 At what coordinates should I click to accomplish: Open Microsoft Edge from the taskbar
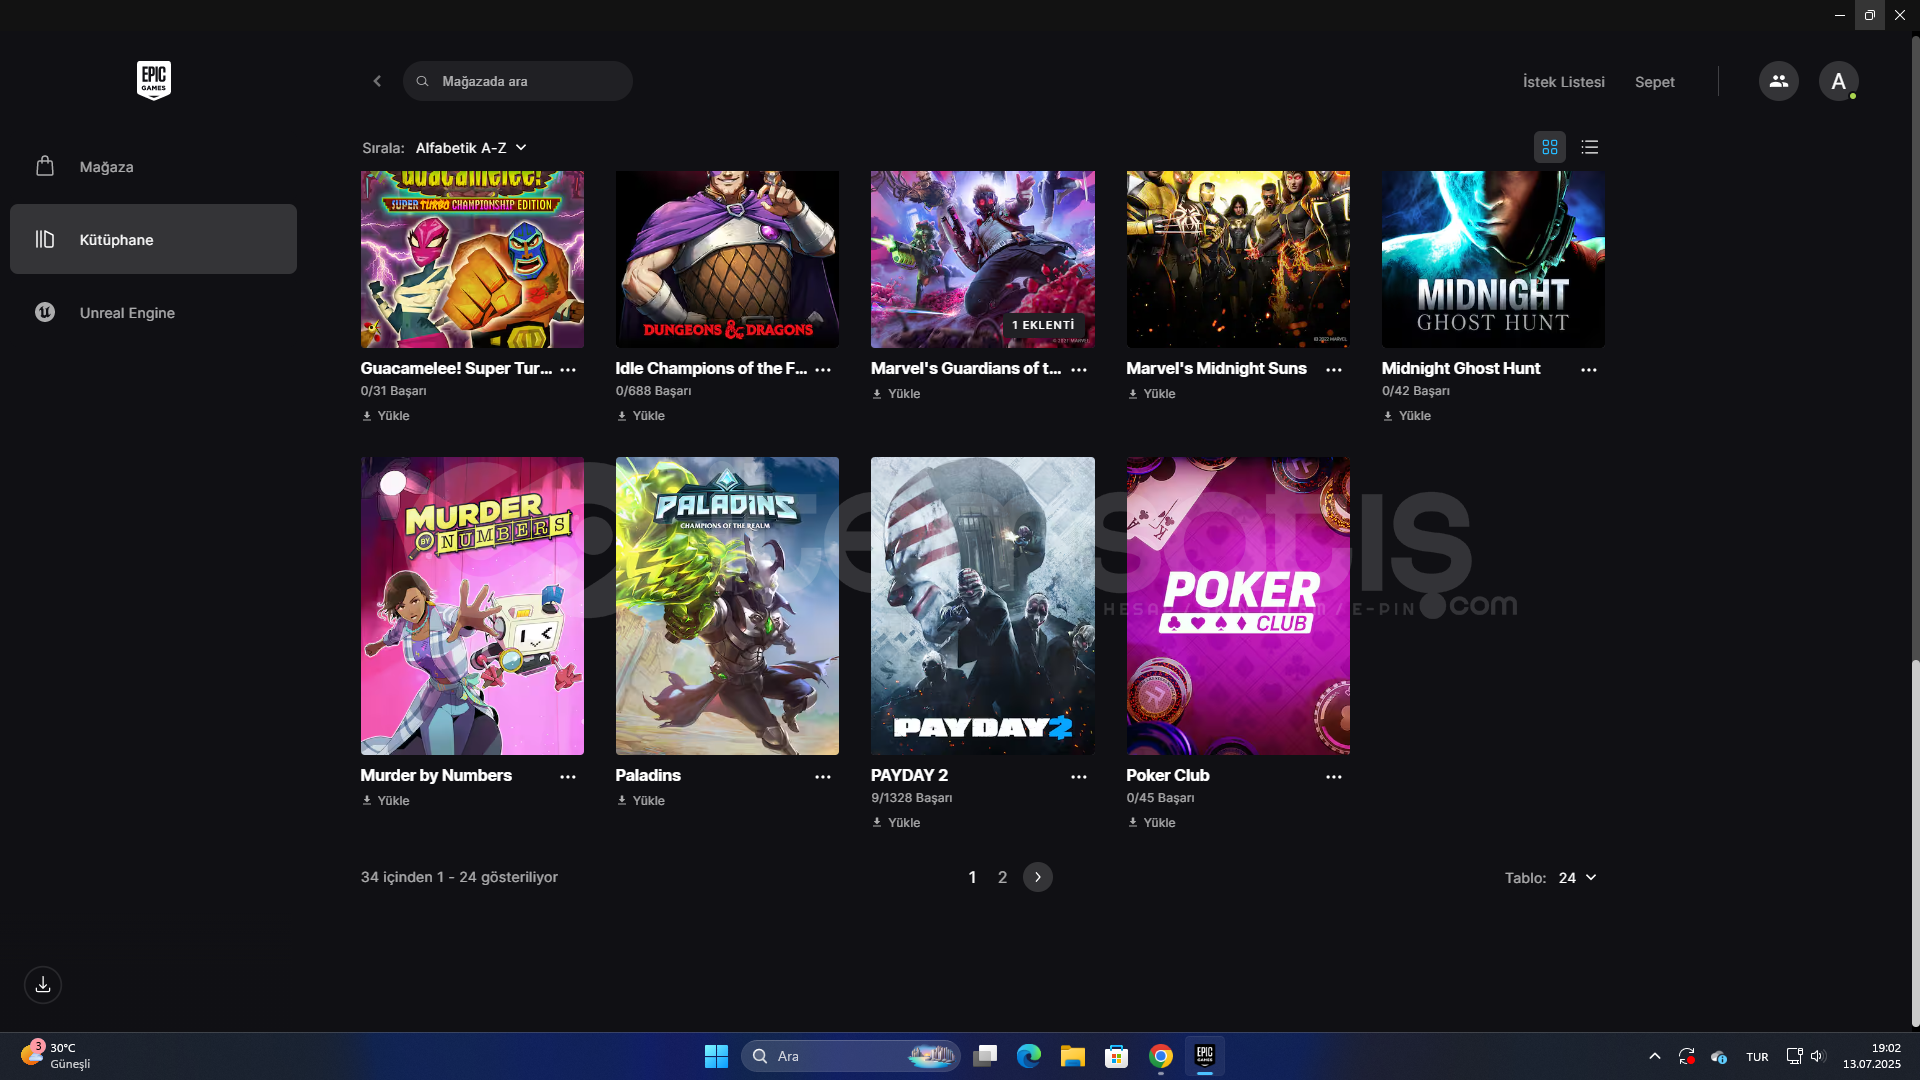1029,1056
